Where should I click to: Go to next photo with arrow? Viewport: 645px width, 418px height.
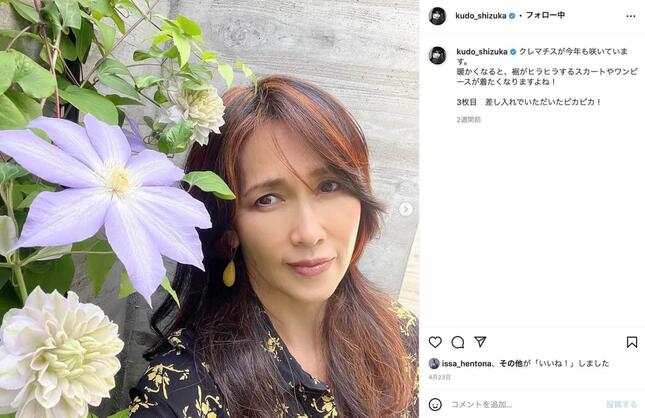[406, 209]
